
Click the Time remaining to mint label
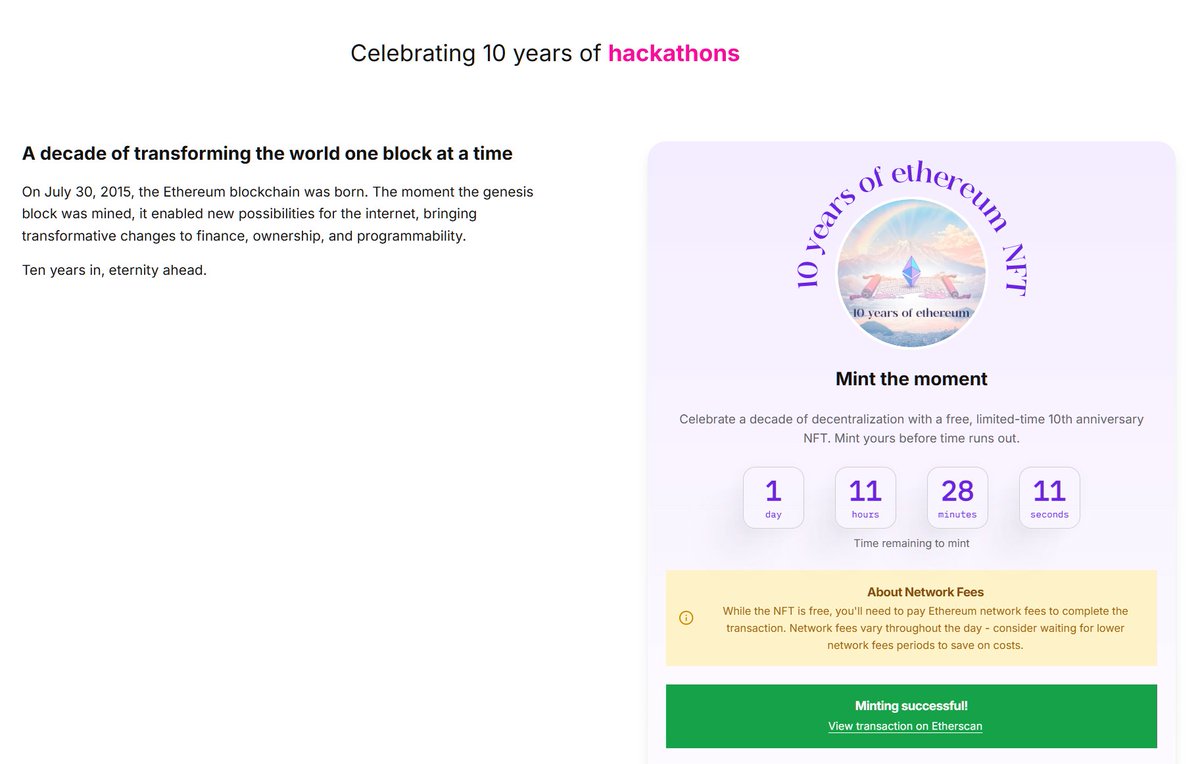click(911, 543)
